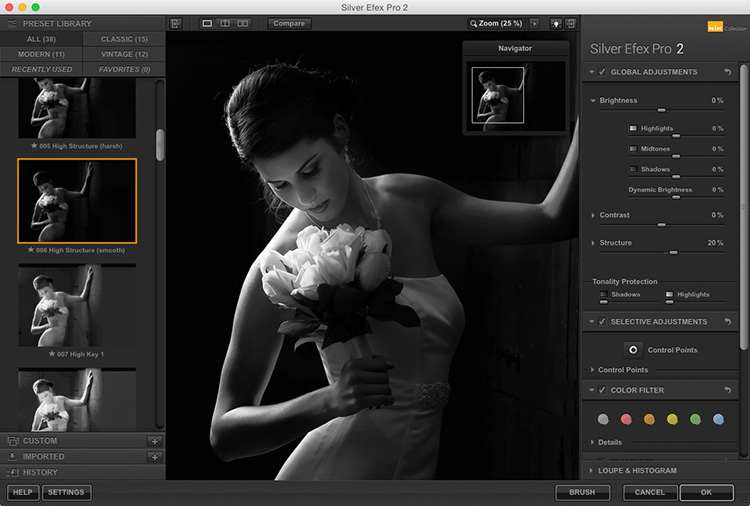Click the Highlights brightness icon
This screenshot has height=506, width=750.
click(633, 128)
